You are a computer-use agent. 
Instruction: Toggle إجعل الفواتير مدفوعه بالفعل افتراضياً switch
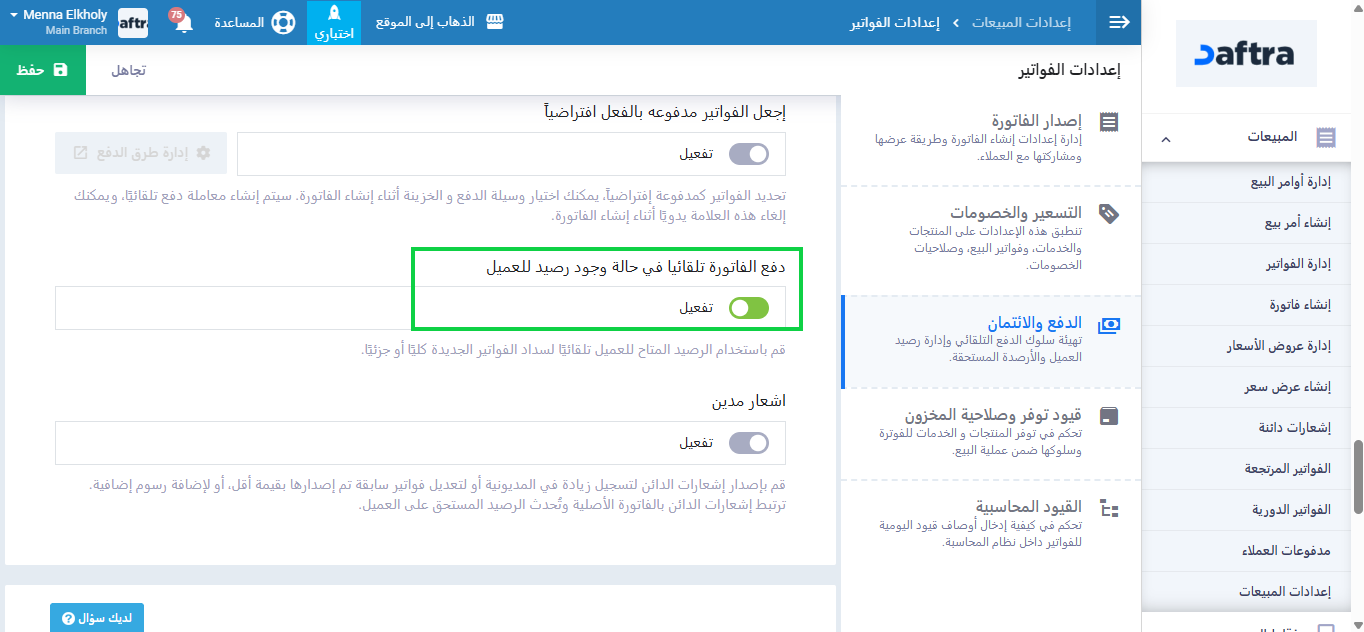point(749,154)
